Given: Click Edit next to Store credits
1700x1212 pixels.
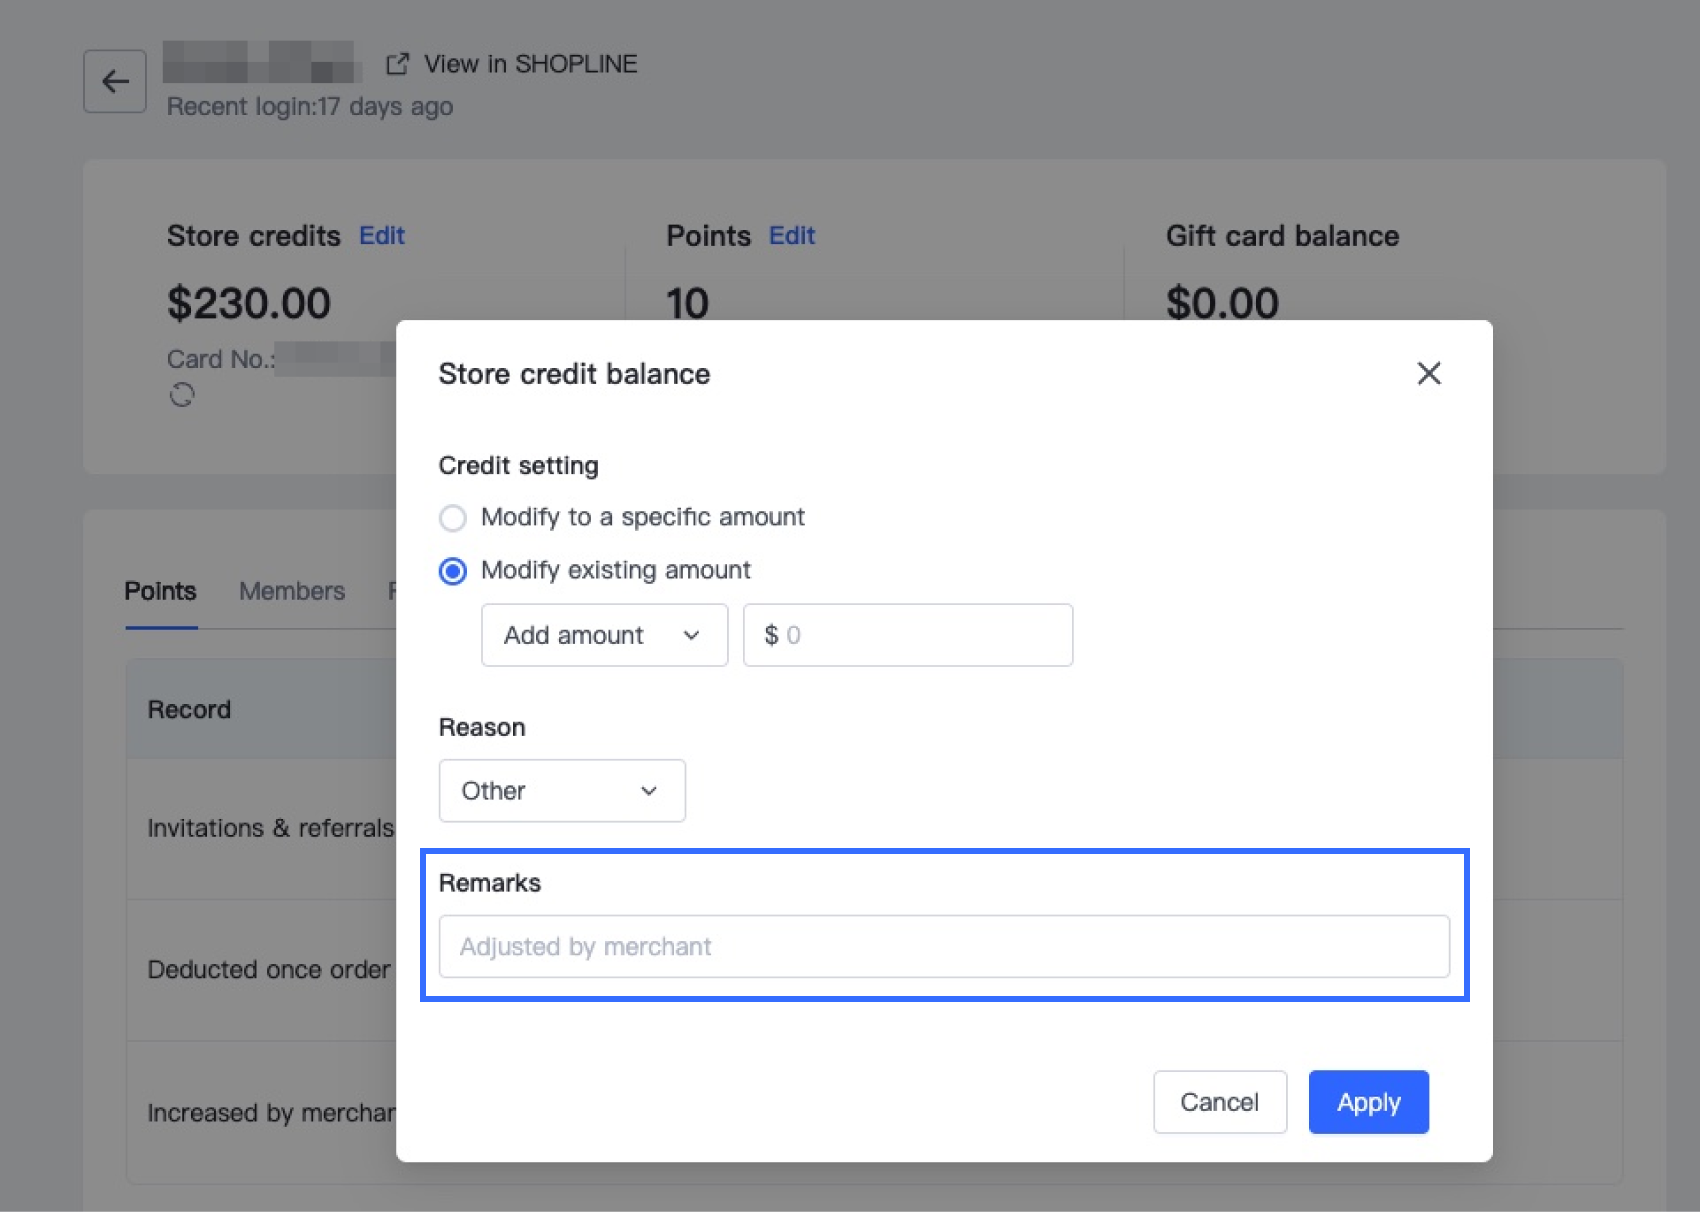Looking at the screenshot, I should coord(382,236).
